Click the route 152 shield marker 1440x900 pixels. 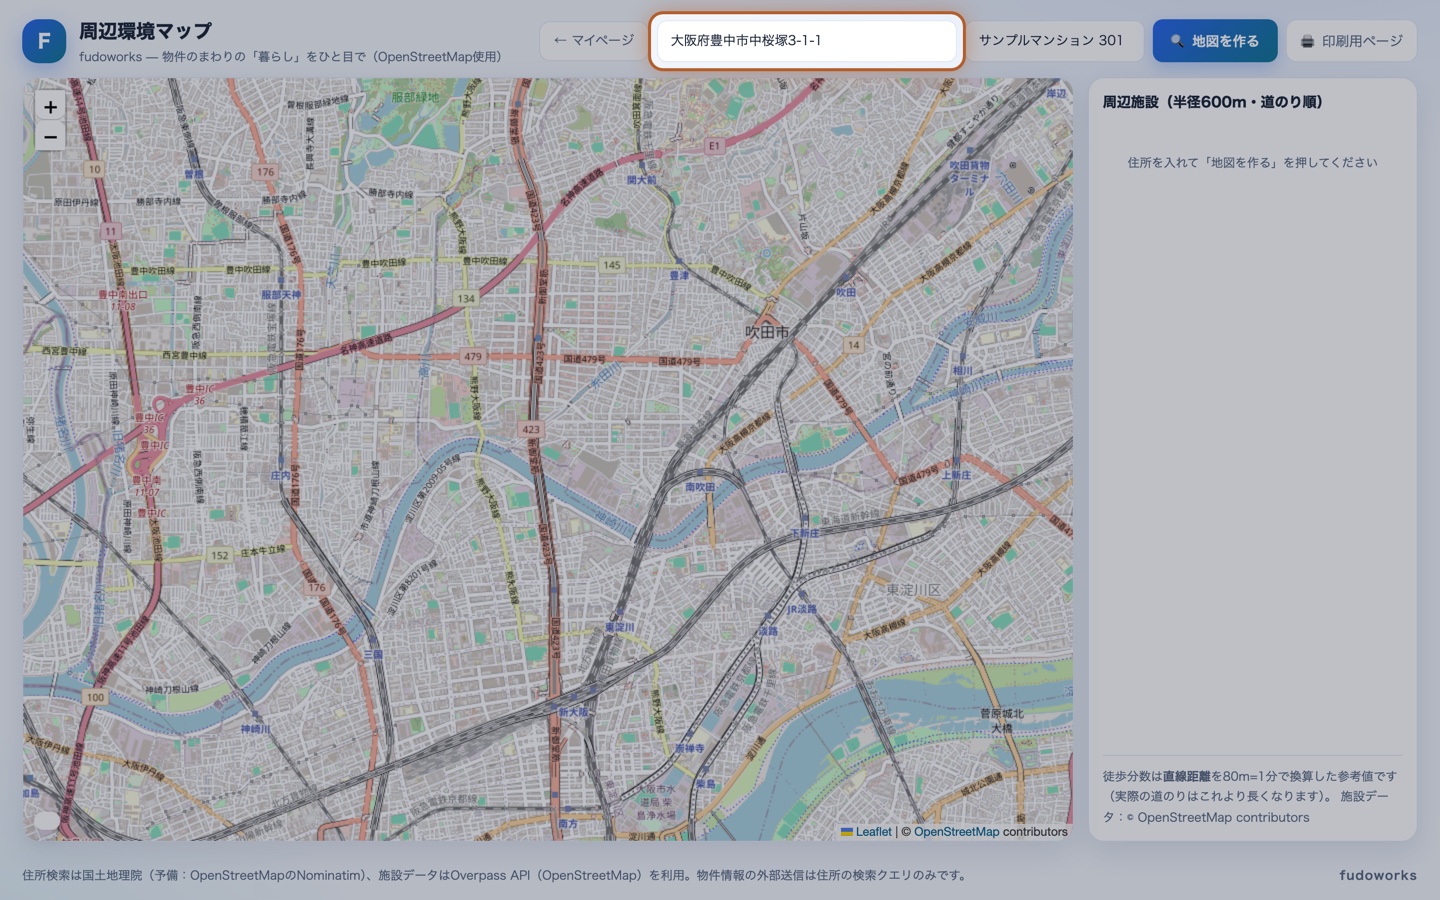pos(219,555)
